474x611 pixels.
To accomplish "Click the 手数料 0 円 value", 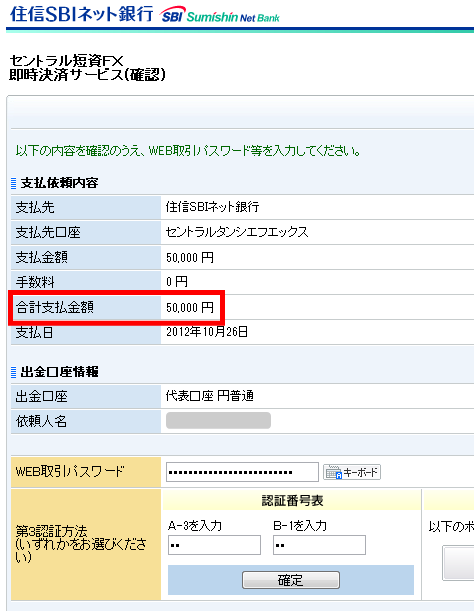I will tap(177, 282).
